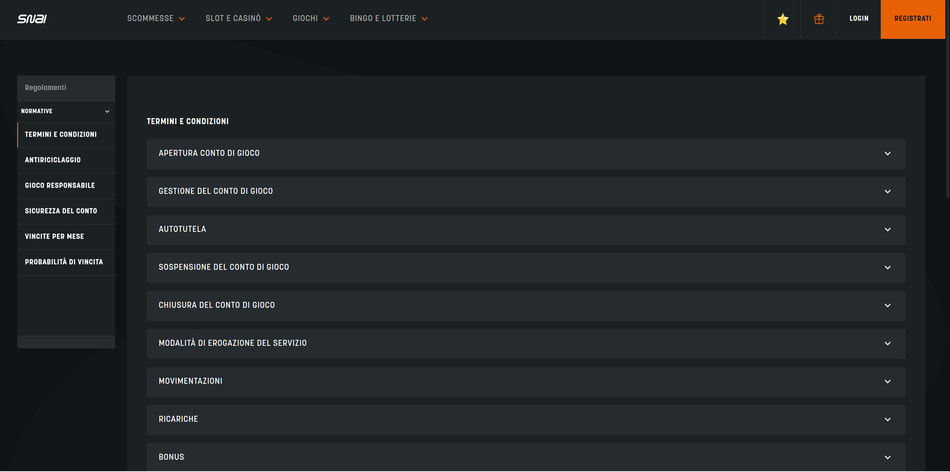Click chevron on Movimentazioni row
Viewport: 950px width, 472px height.
887,382
